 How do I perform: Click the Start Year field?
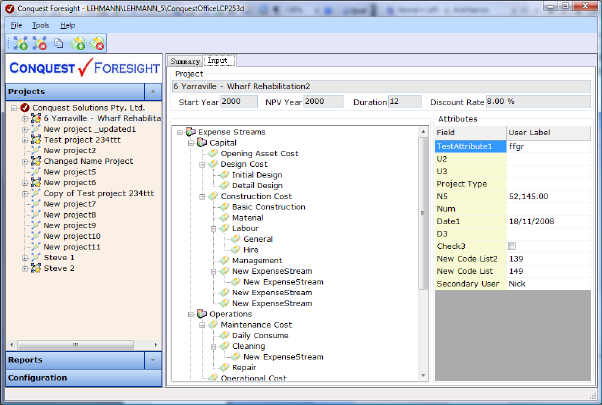click(238, 102)
